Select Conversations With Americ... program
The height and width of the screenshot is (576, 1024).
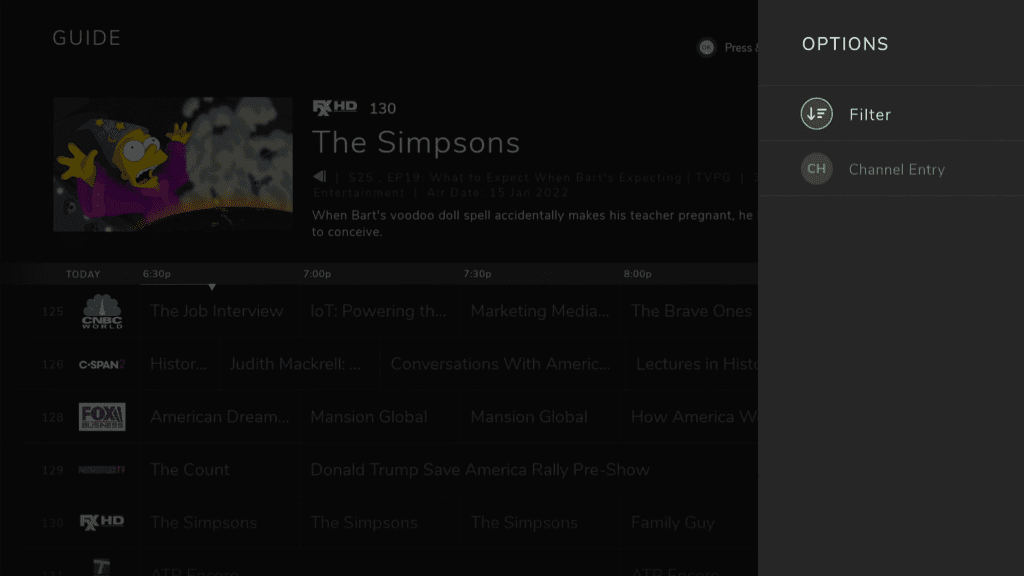click(x=500, y=364)
